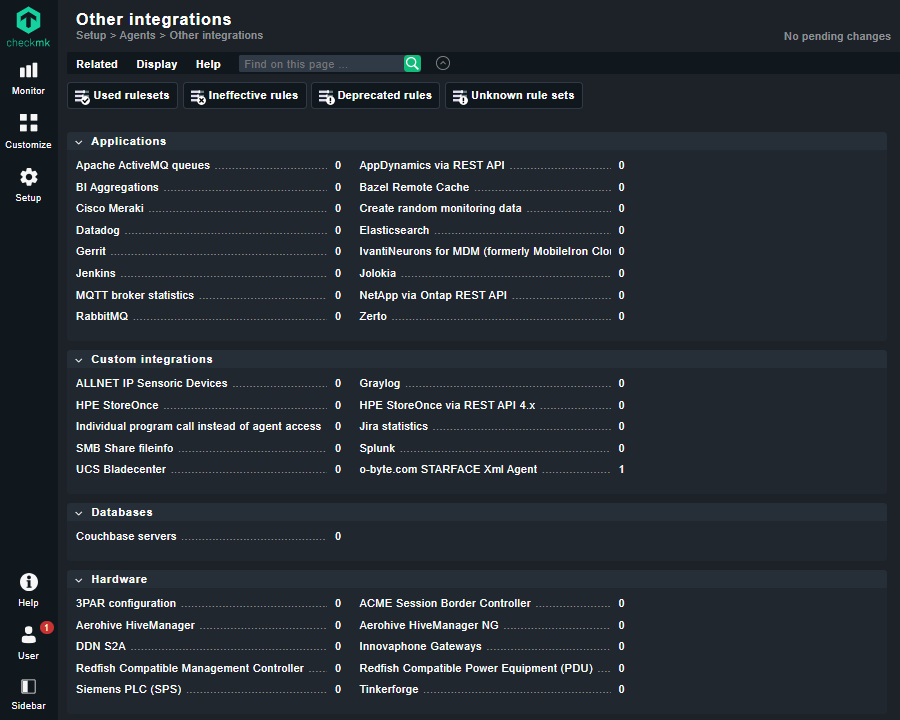Click the Used rulesets button
Screen dimensions: 900x720
tap(123, 96)
